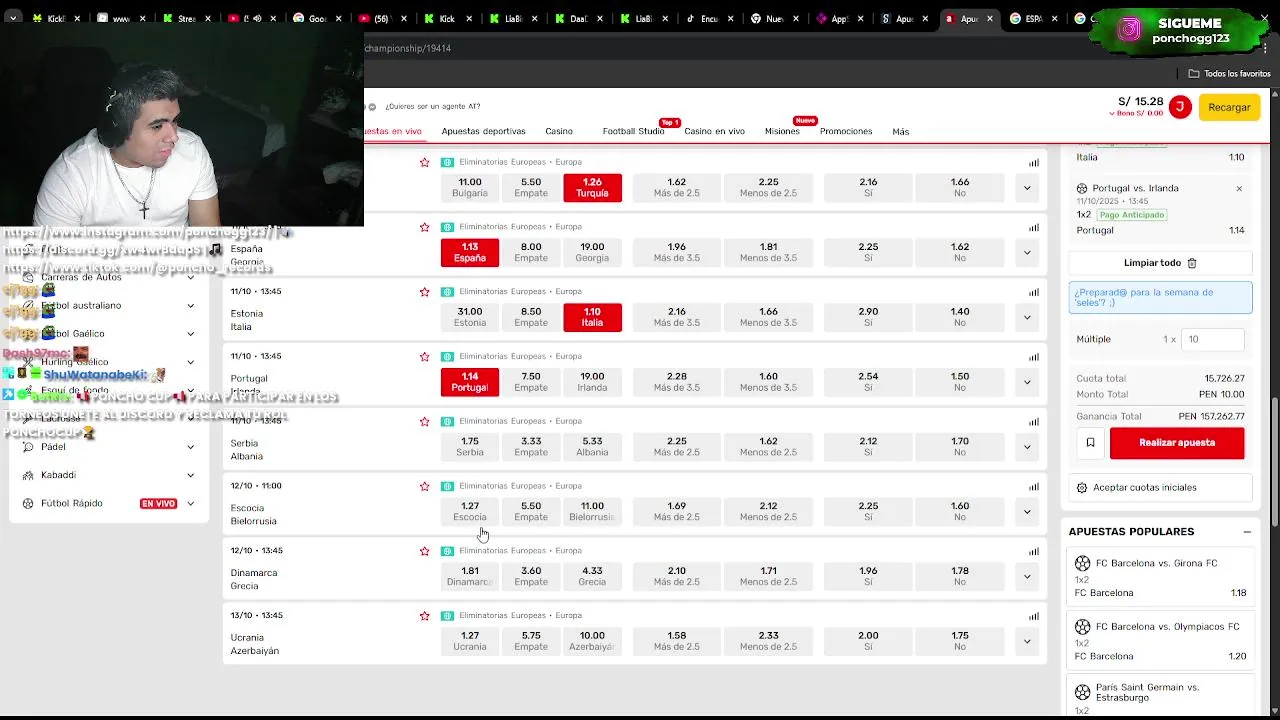Click the Pádel sport icon in sidebar
Image resolution: width=1280 pixels, height=720 pixels.
pos(28,447)
